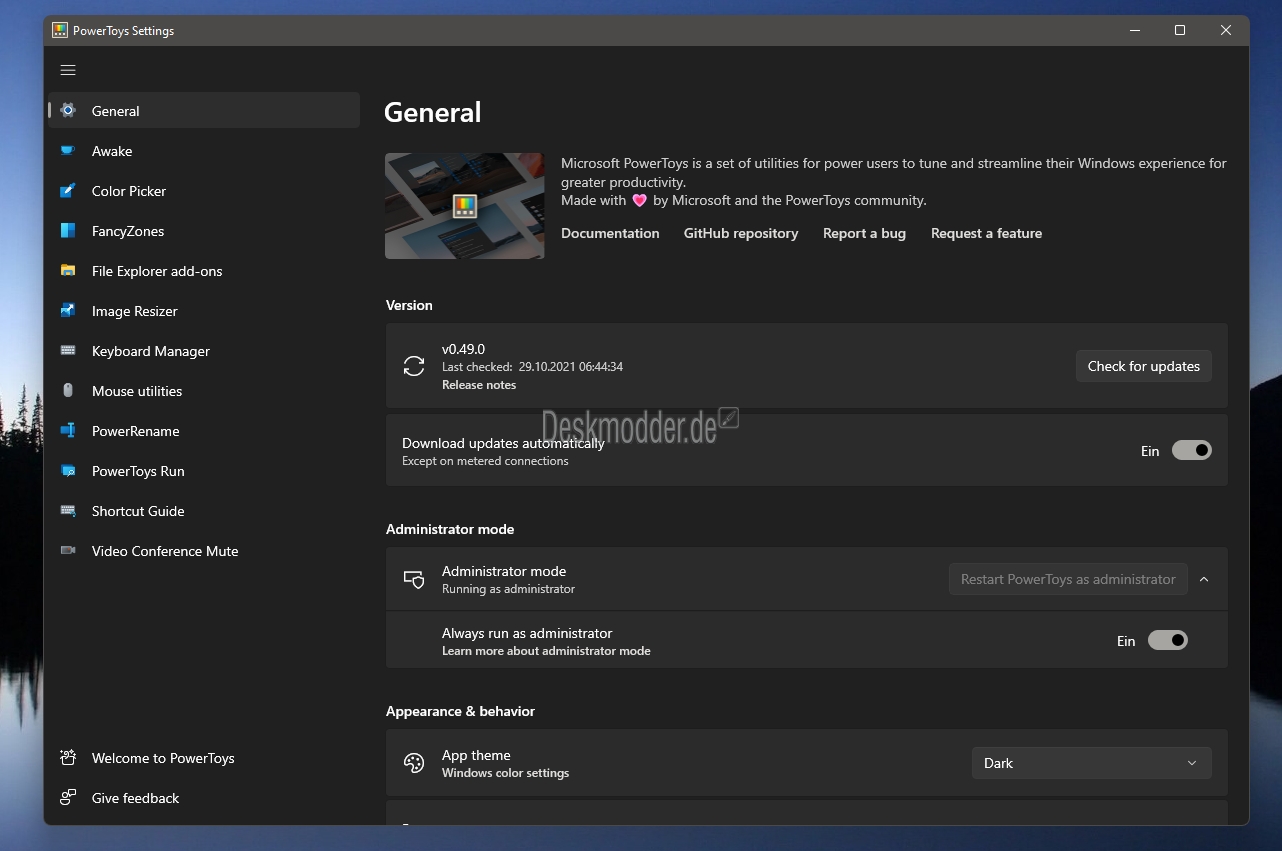Click the Awake coffee cup icon

coord(68,151)
